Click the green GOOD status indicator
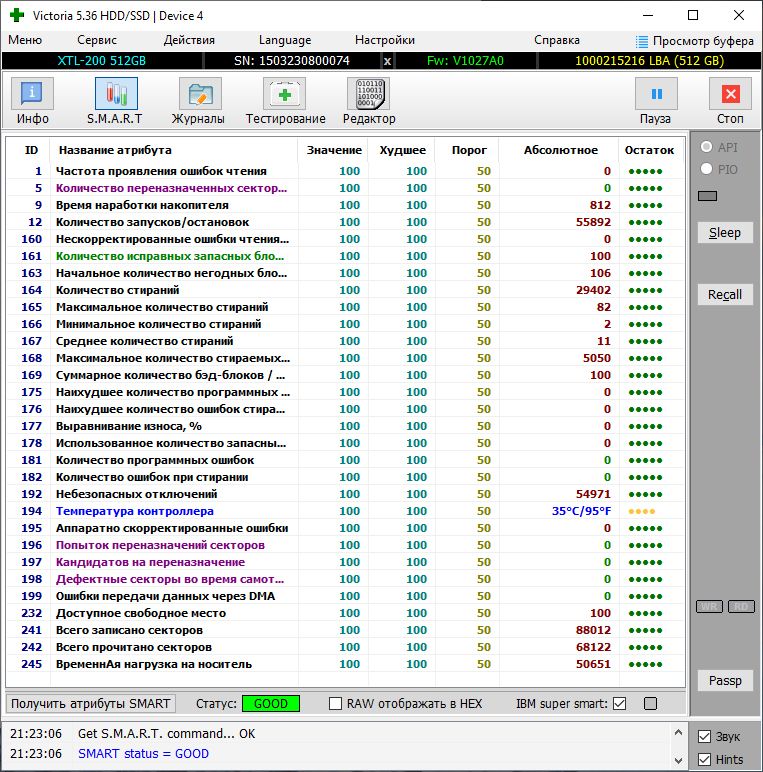This screenshot has height=772, width=763. click(x=271, y=704)
